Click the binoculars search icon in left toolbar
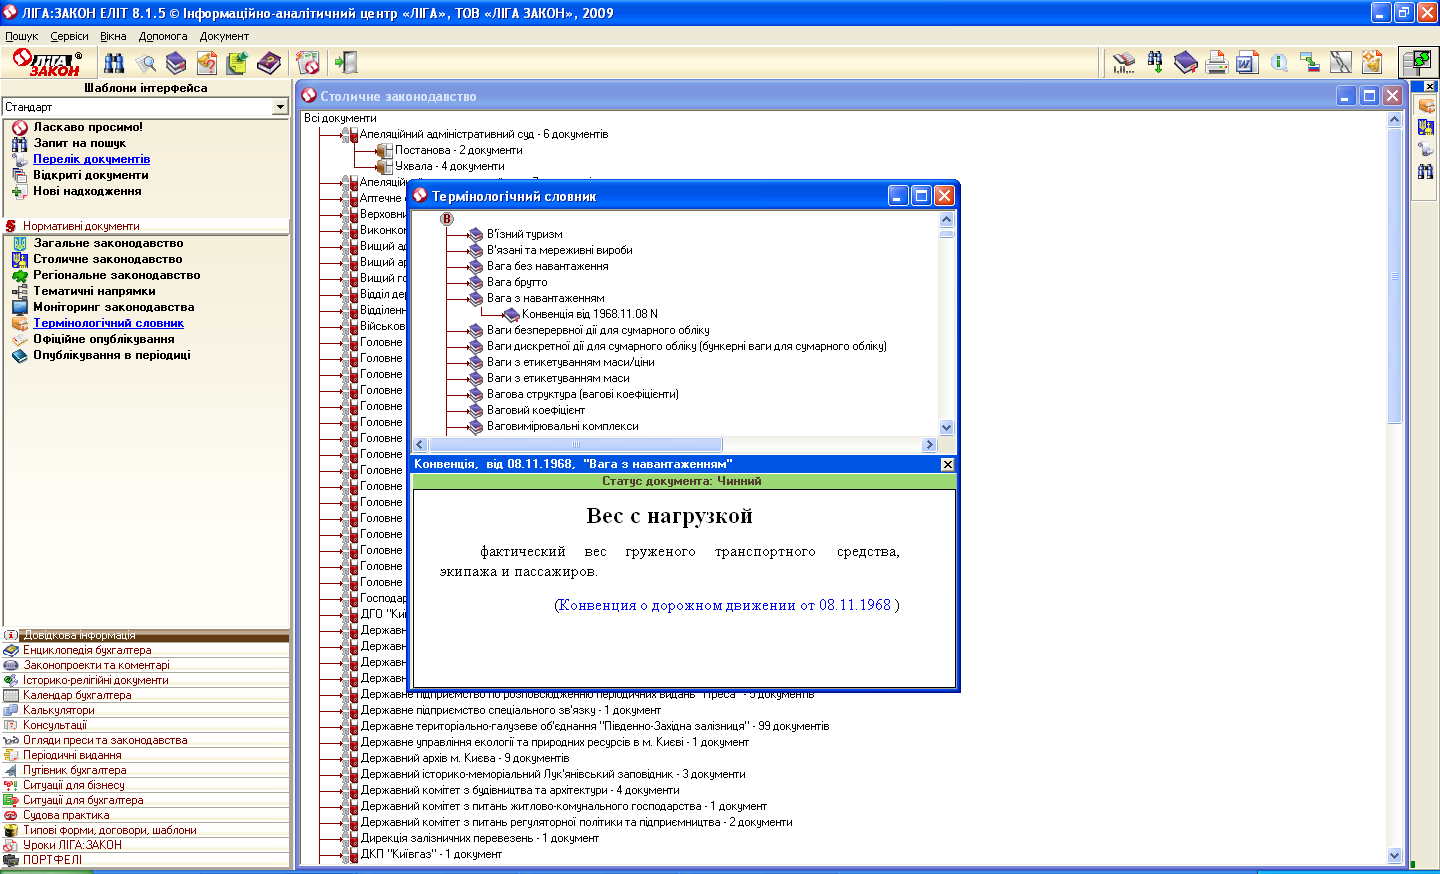Image resolution: width=1440 pixels, height=874 pixels. (x=115, y=63)
